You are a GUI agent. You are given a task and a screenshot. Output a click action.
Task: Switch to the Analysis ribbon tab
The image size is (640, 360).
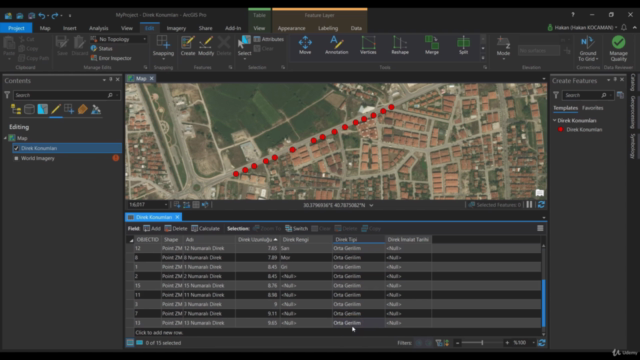click(x=98, y=28)
